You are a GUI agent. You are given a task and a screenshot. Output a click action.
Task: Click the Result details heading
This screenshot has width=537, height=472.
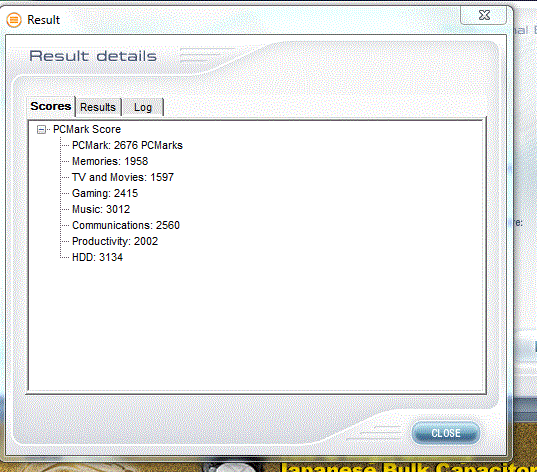point(93,56)
